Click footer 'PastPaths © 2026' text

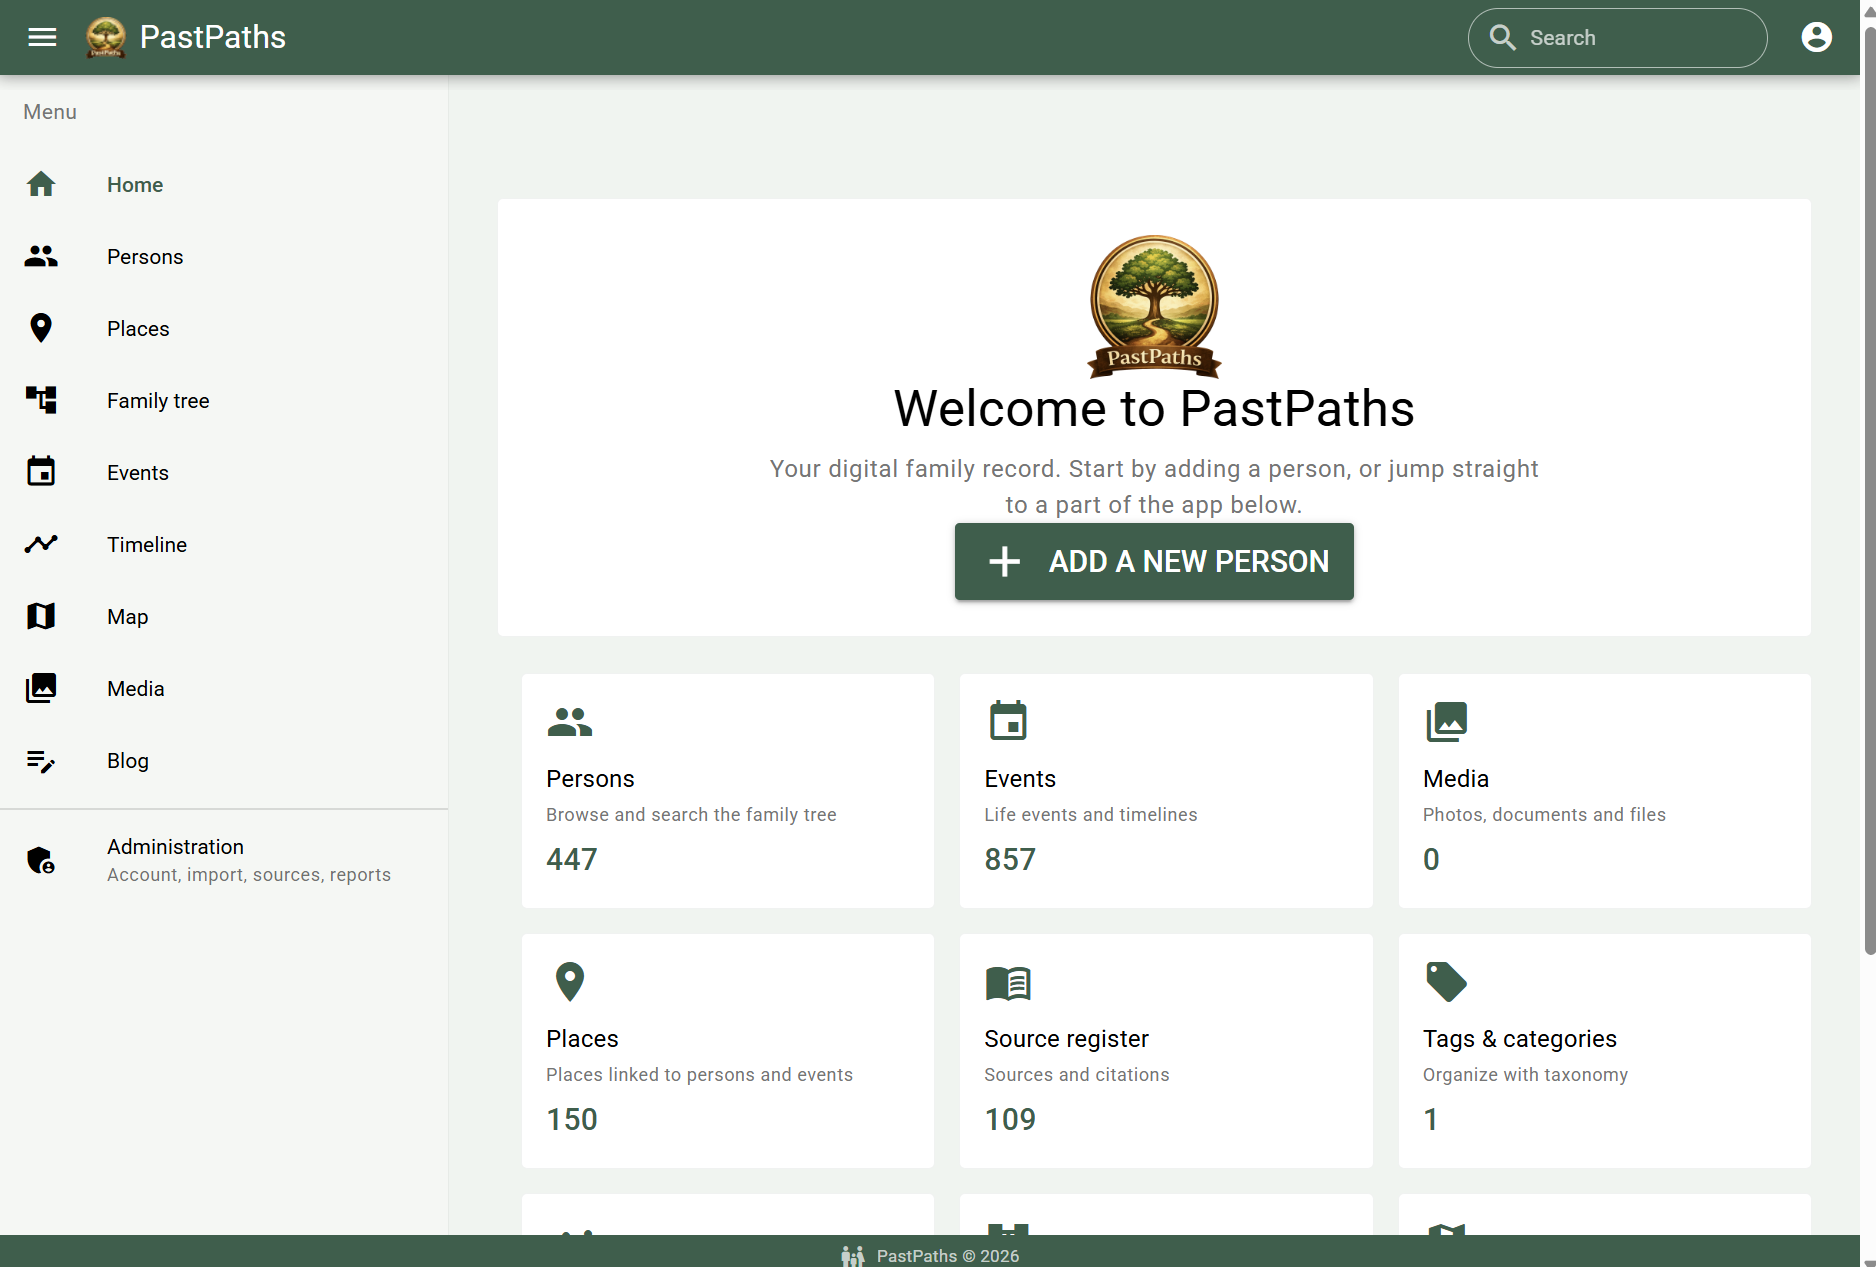tap(948, 1256)
